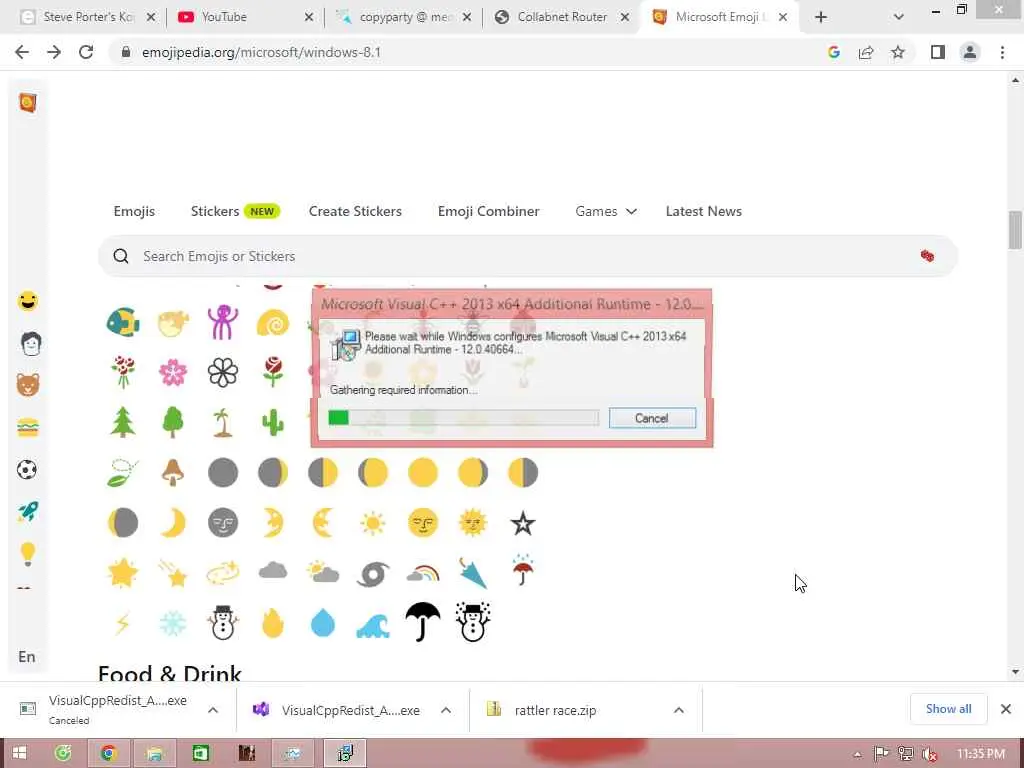Go to Create Stickers page
Viewport: 1024px width, 768px height.
click(x=355, y=212)
